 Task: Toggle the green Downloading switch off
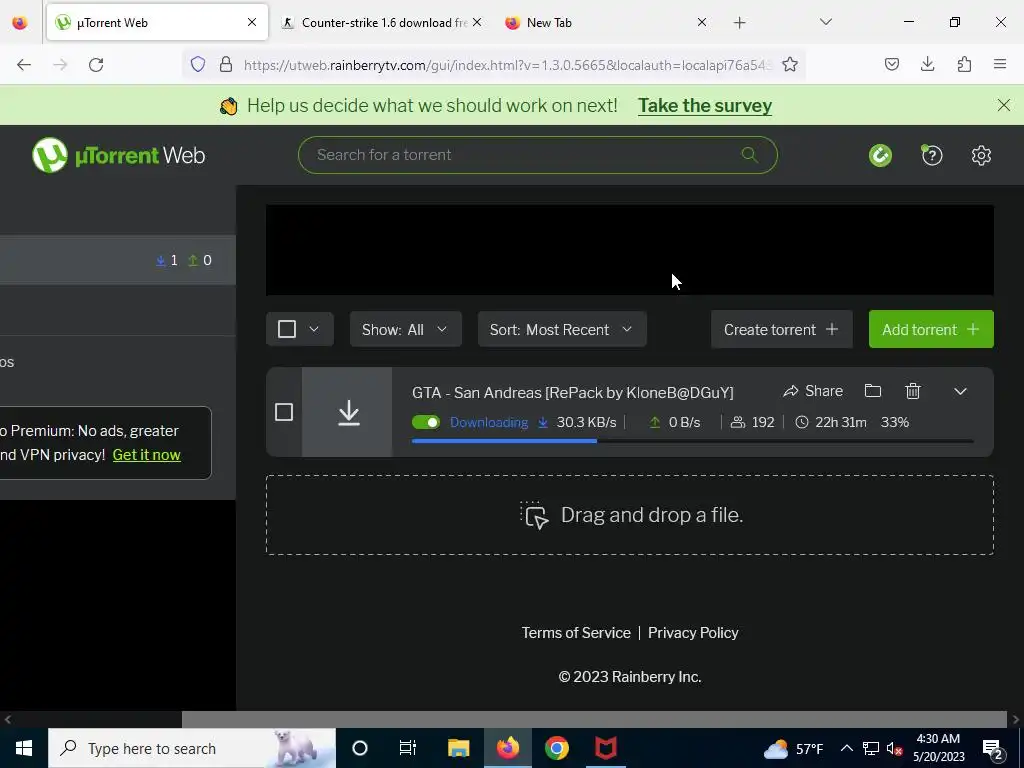(426, 423)
